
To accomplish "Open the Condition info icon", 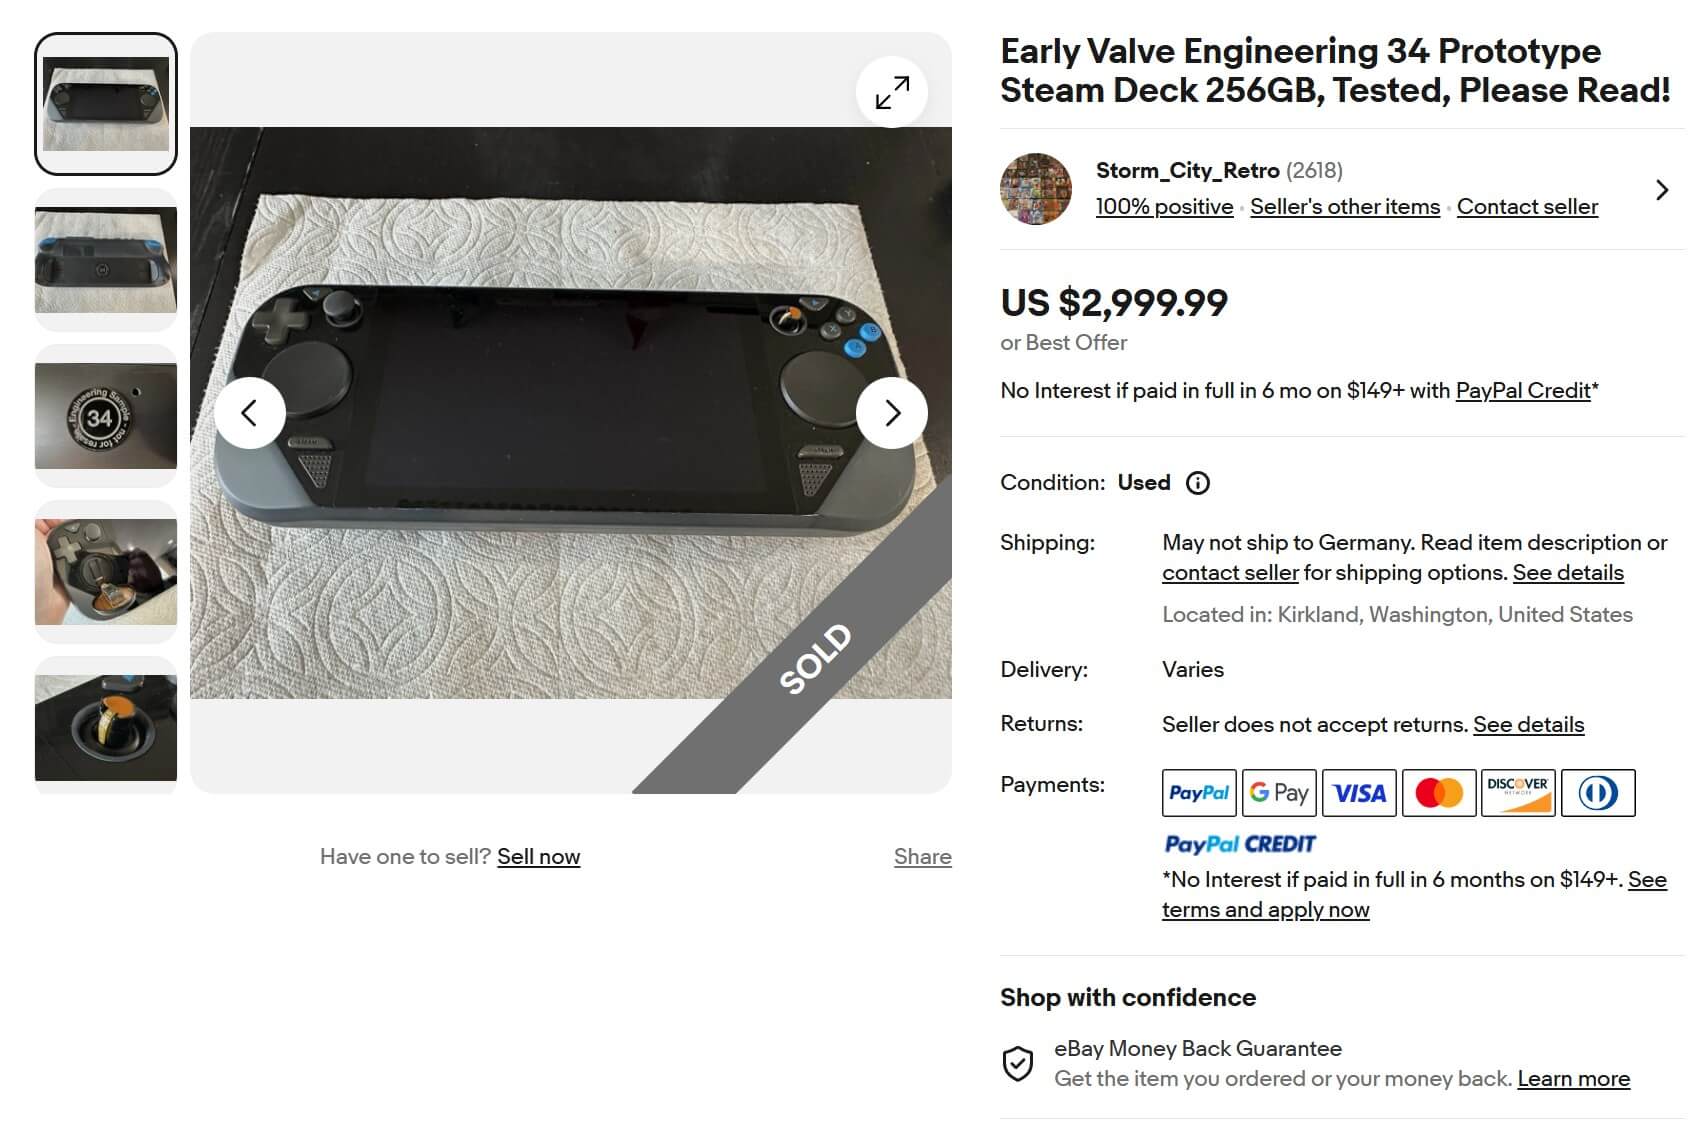I will (x=1197, y=483).
